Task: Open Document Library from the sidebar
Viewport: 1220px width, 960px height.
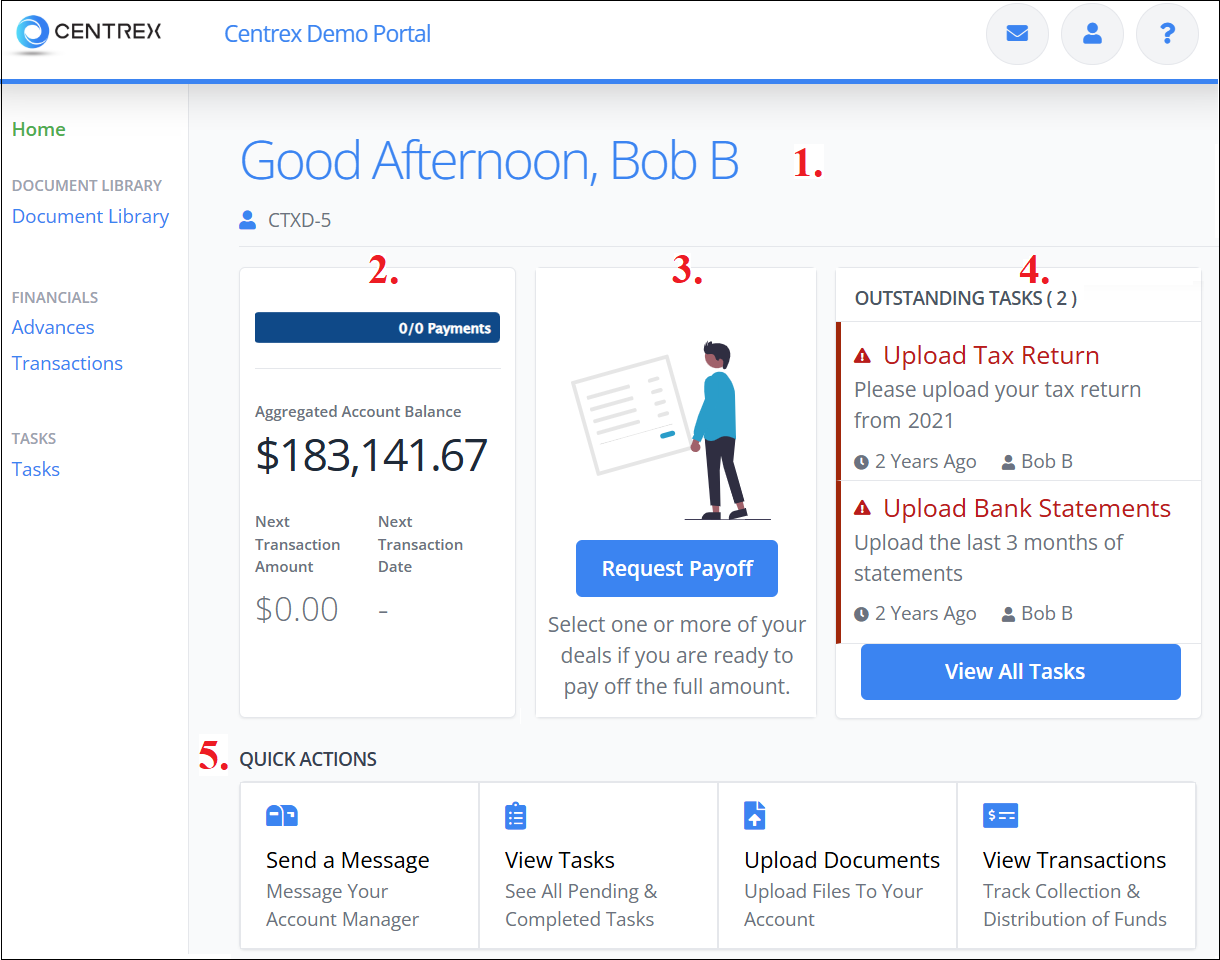Action: point(90,216)
